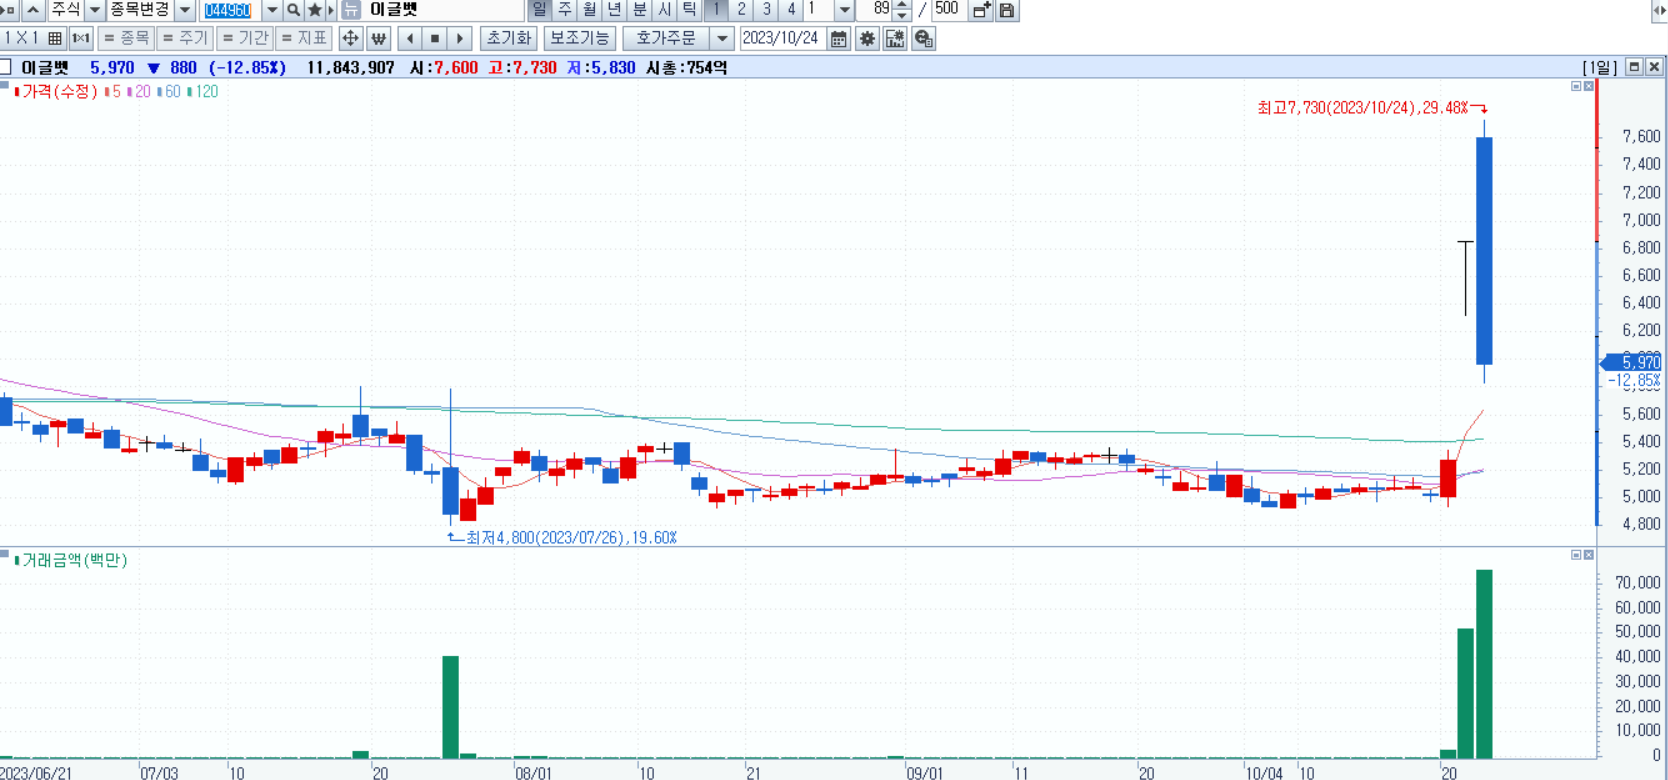The height and width of the screenshot is (780, 1668).
Task: Toggle the 120-day moving average legend
Action: click(x=203, y=91)
